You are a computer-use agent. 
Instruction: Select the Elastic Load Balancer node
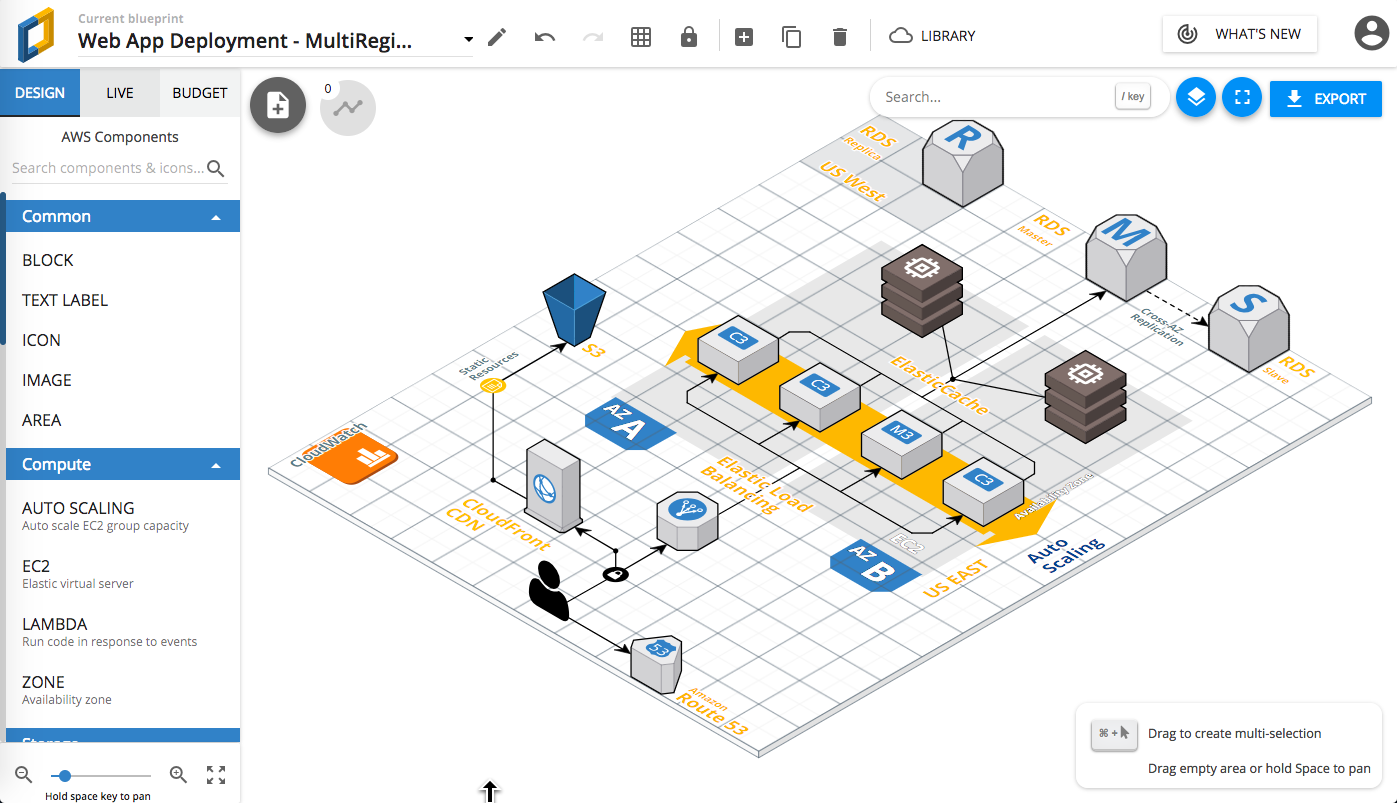click(x=687, y=519)
